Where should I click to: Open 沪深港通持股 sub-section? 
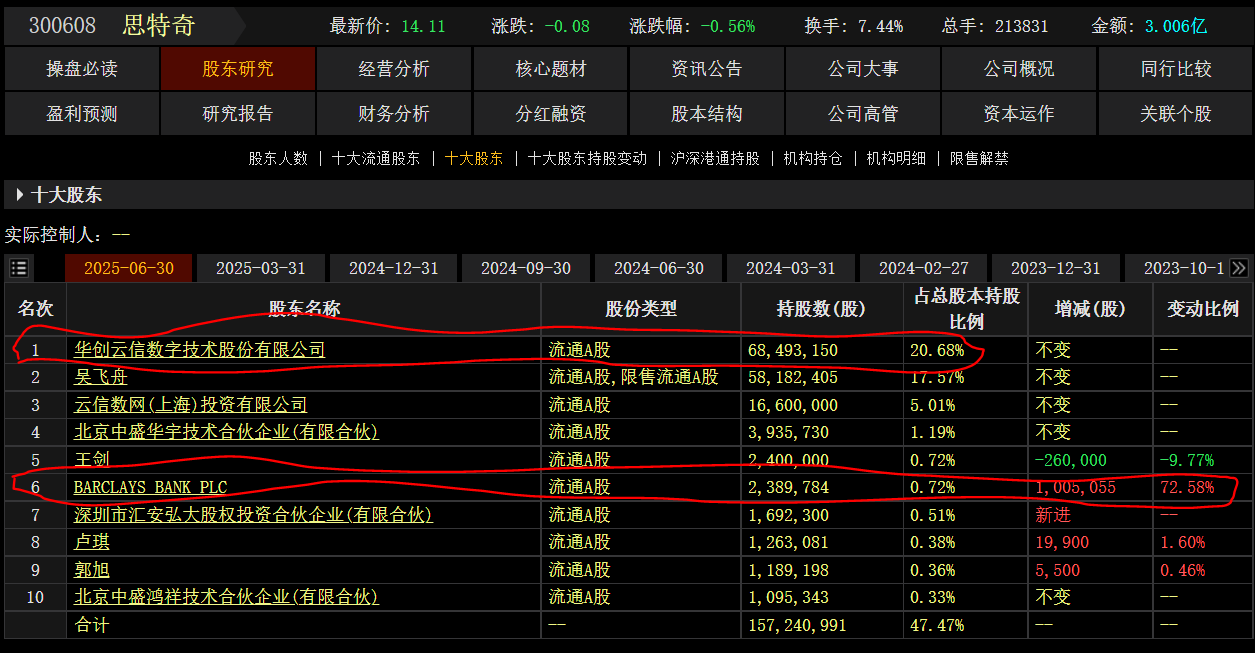tap(715, 158)
